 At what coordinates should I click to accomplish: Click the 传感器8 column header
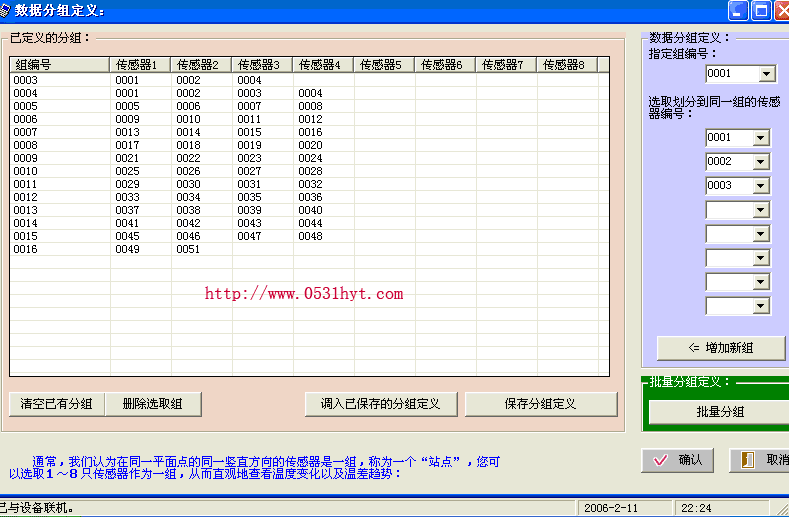pos(567,65)
